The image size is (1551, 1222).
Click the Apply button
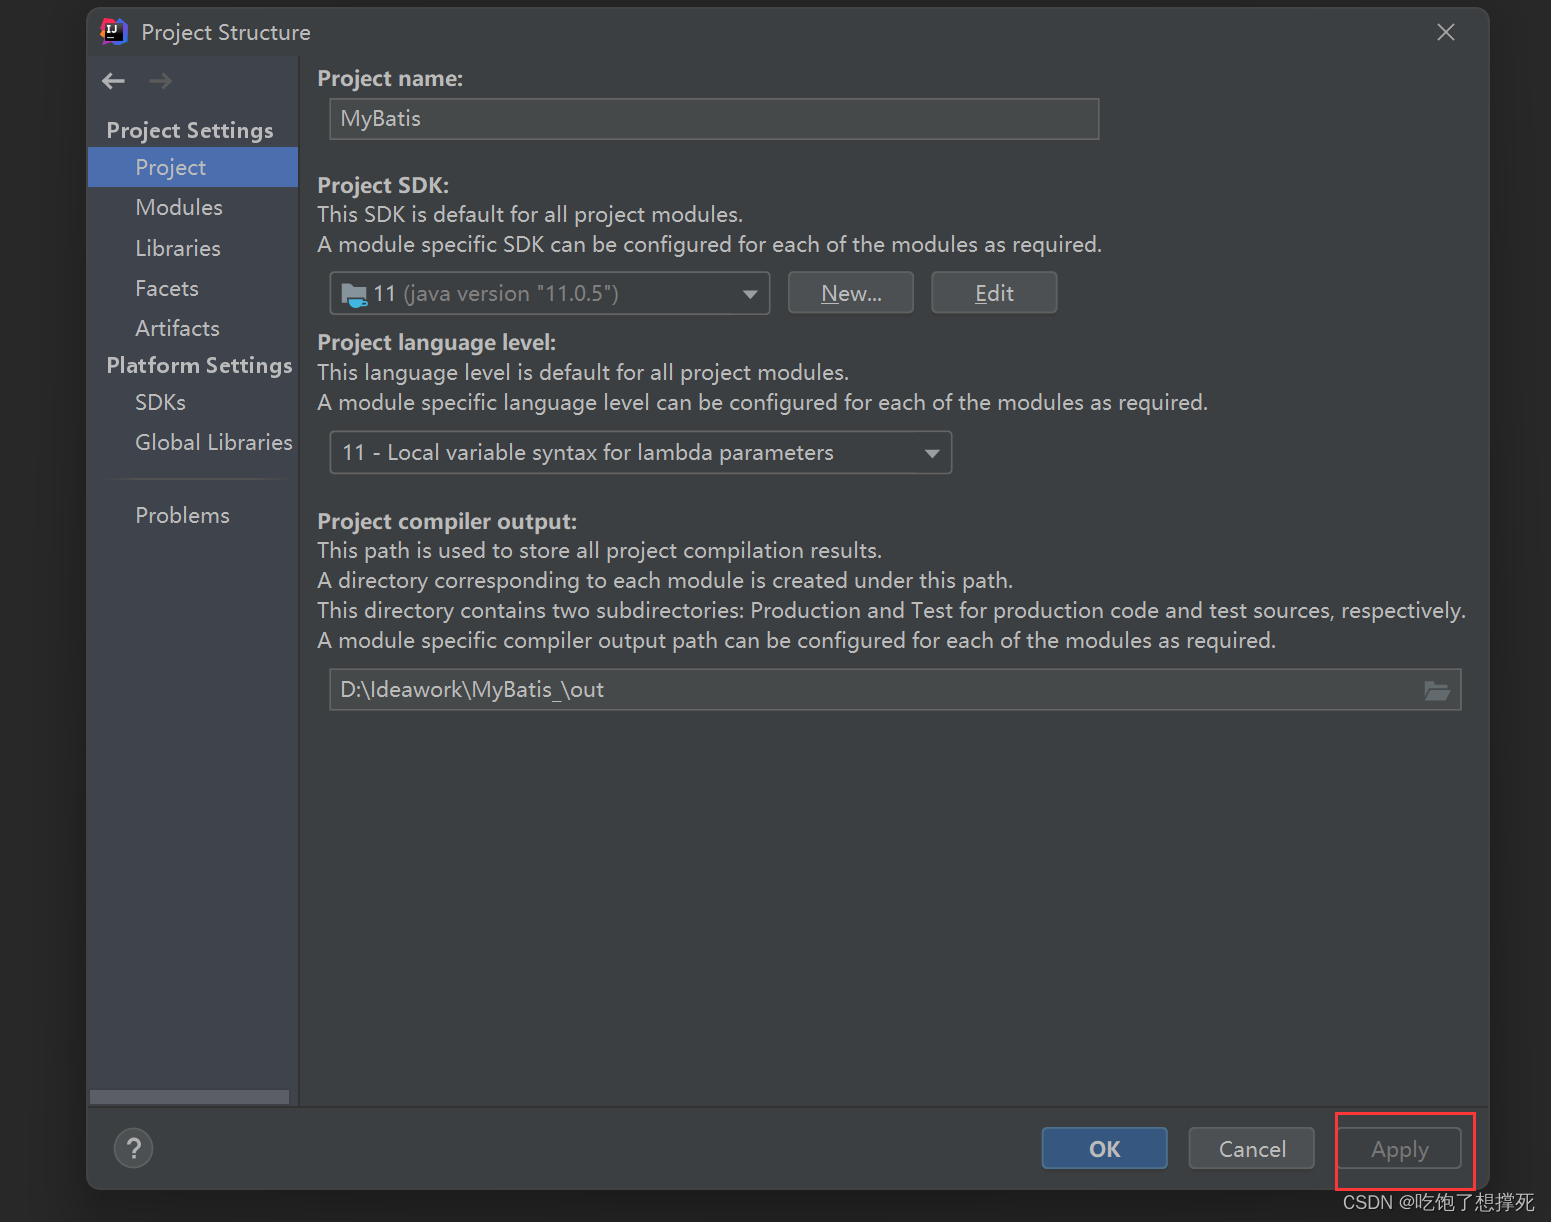1400,1148
